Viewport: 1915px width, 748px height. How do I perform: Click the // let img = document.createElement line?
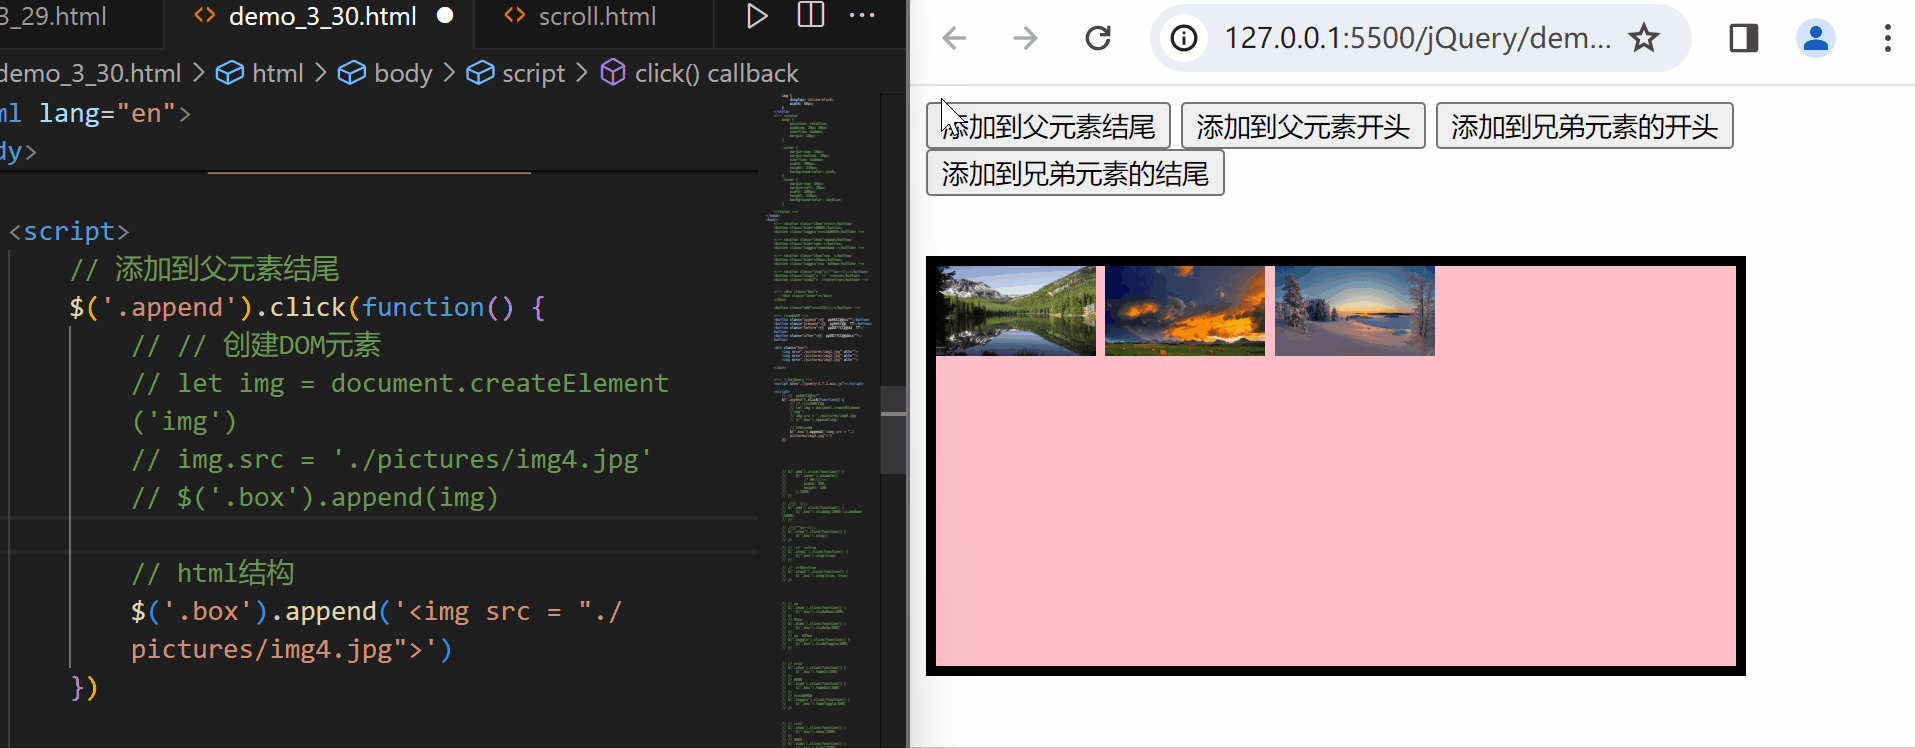pyautogui.click(x=400, y=383)
